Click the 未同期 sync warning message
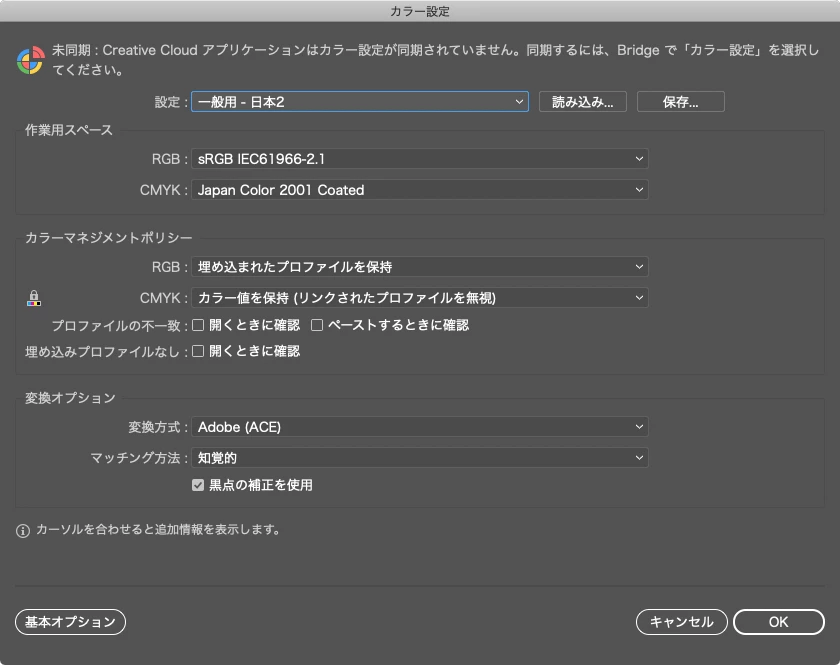This screenshot has width=840, height=665. tap(435, 60)
